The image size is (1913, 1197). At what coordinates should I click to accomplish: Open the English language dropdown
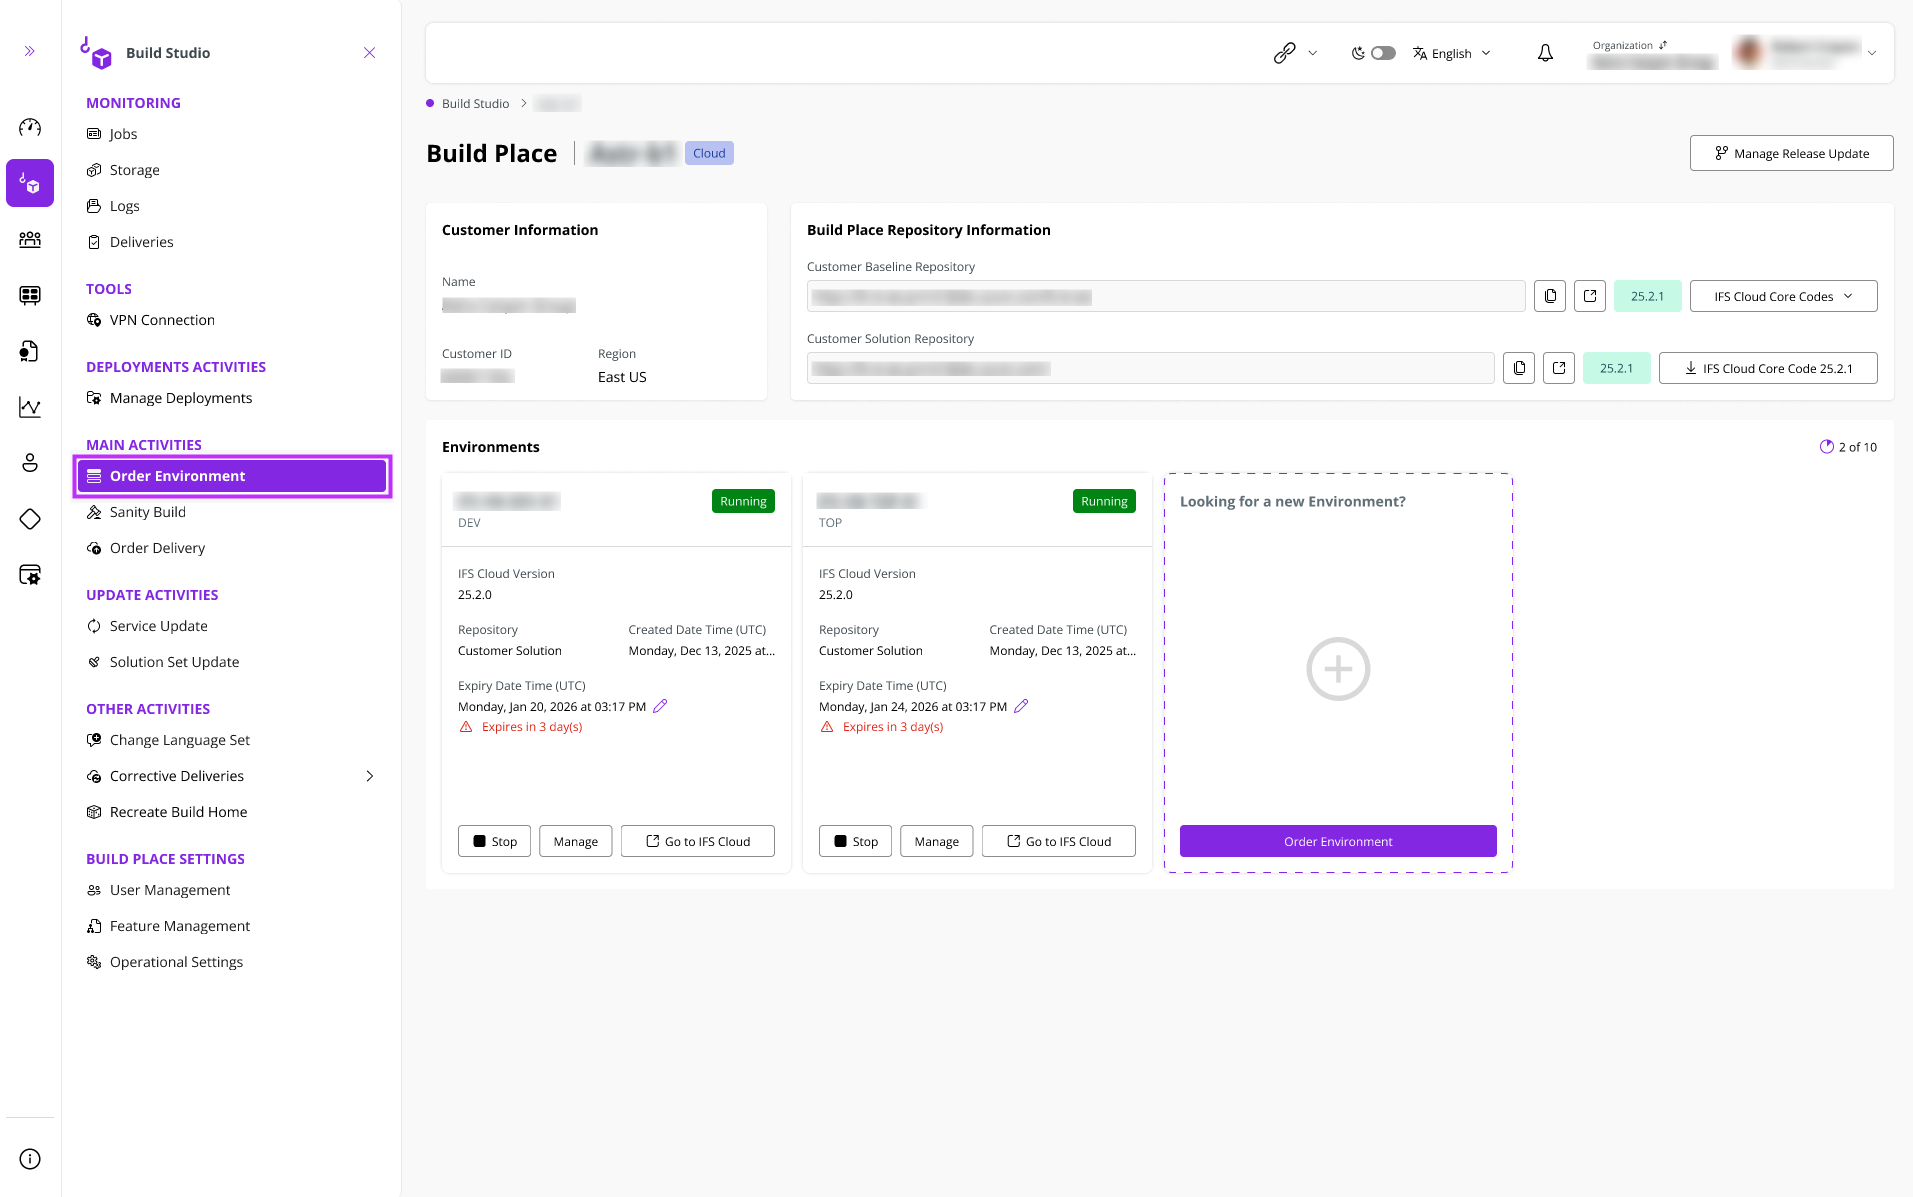(x=1452, y=53)
